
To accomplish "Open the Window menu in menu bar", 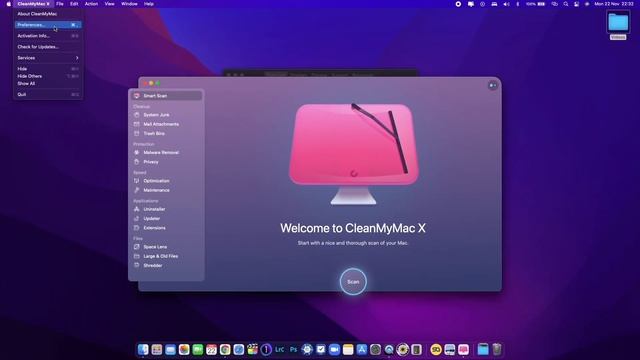I will click(x=129, y=4).
